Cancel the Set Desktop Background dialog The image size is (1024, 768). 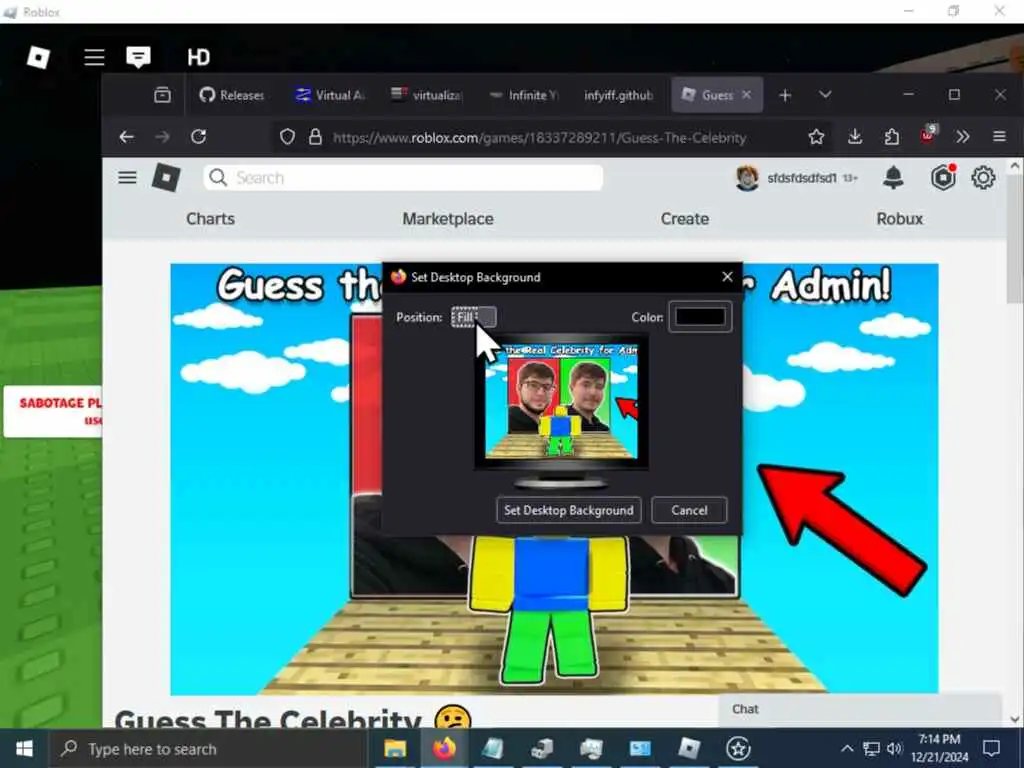point(689,510)
